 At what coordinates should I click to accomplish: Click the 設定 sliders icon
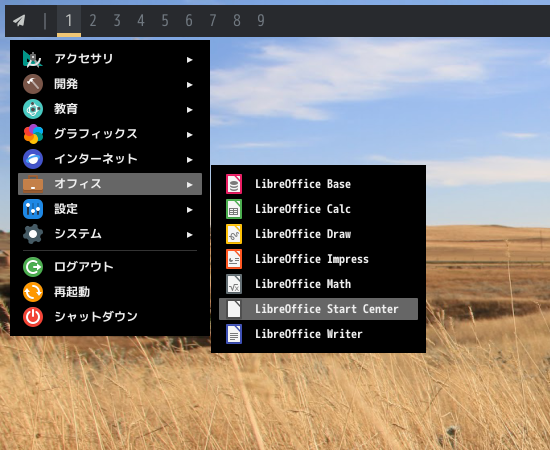(x=33, y=209)
